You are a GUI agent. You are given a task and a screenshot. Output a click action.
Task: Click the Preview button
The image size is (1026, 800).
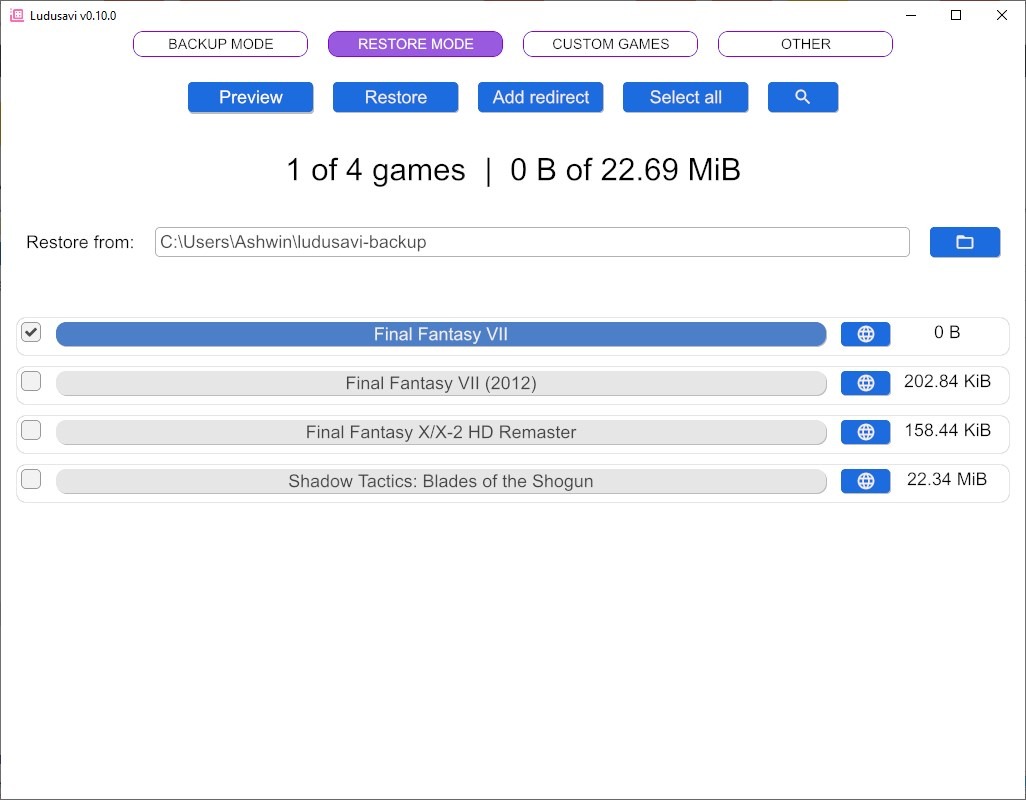[x=251, y=97]
